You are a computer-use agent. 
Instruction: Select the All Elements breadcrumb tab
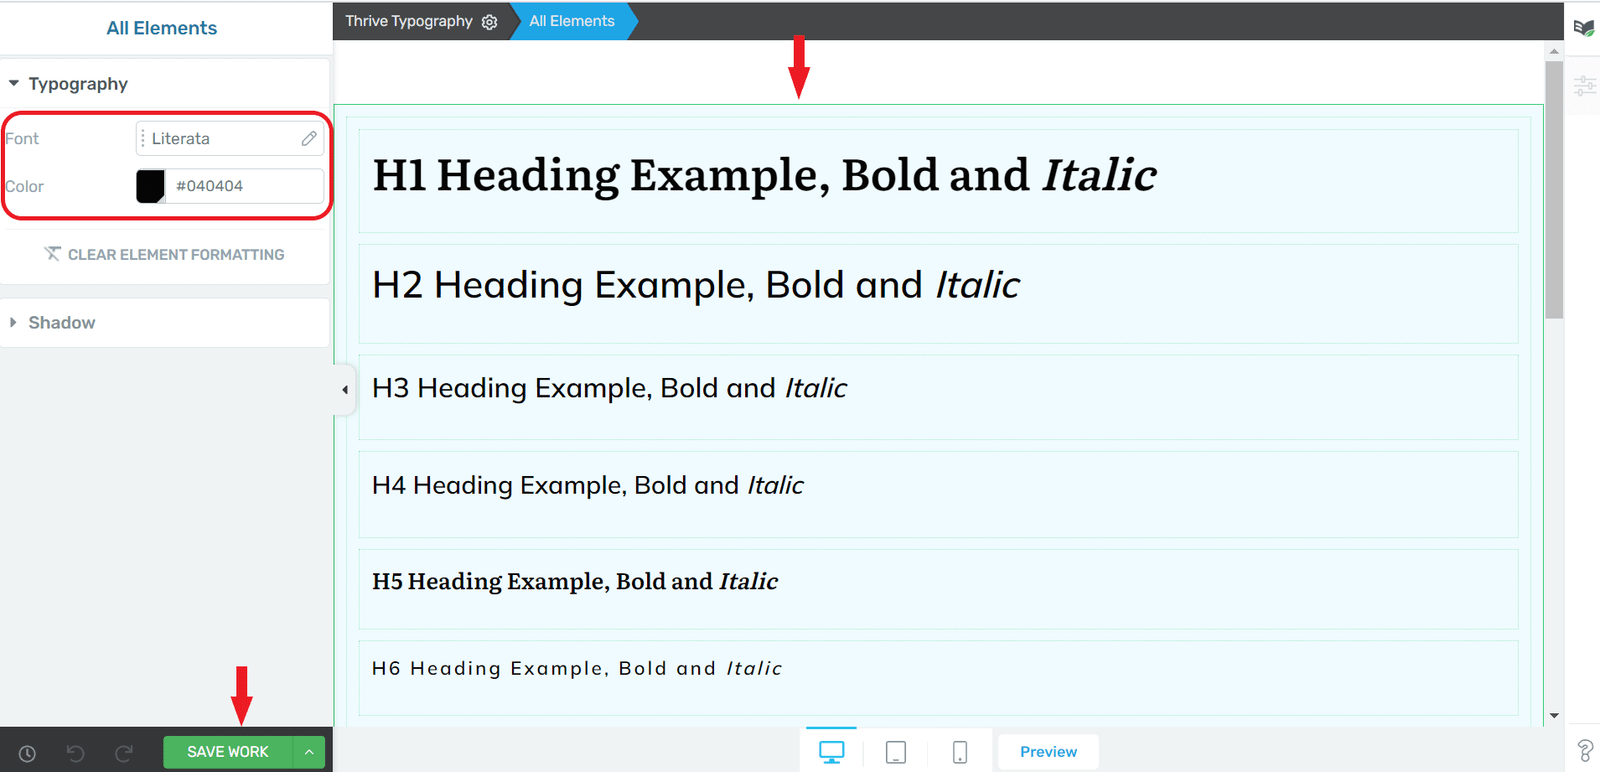coord(572,21)
